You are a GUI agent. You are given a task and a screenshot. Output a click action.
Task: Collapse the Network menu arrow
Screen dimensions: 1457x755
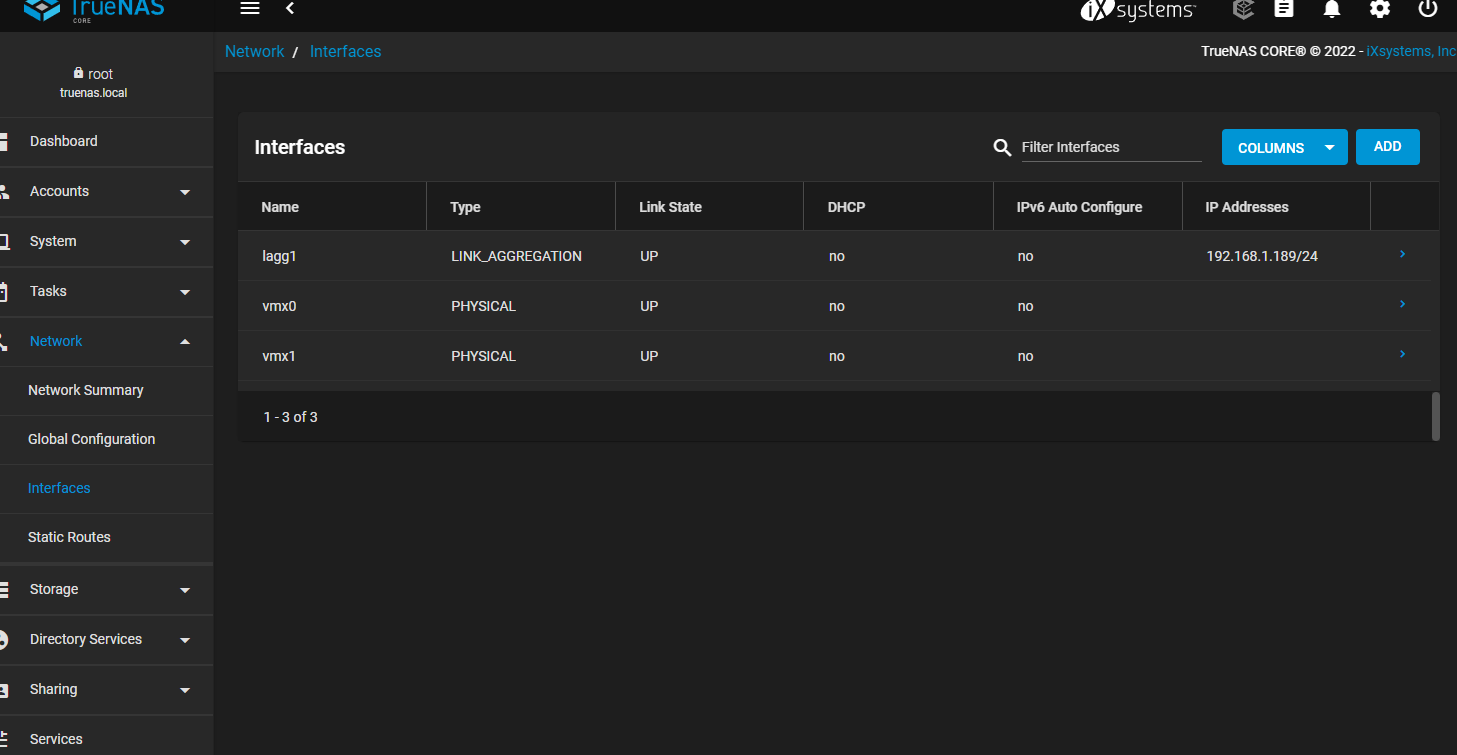185,341
